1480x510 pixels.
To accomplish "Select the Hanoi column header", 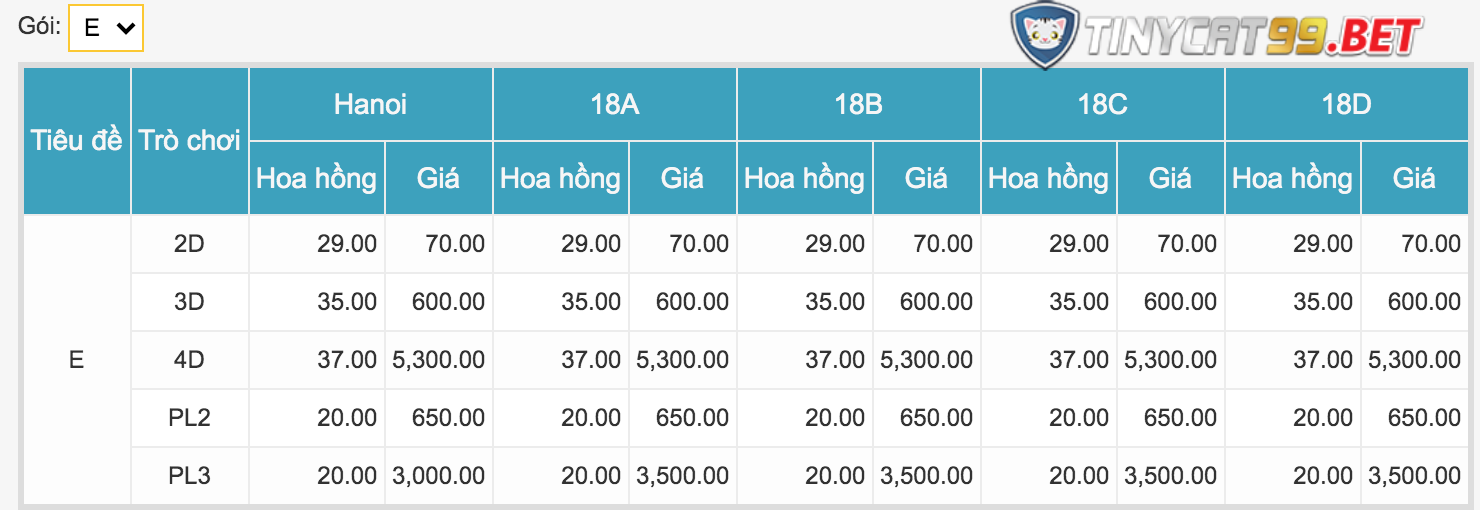I will coord(371,104).
